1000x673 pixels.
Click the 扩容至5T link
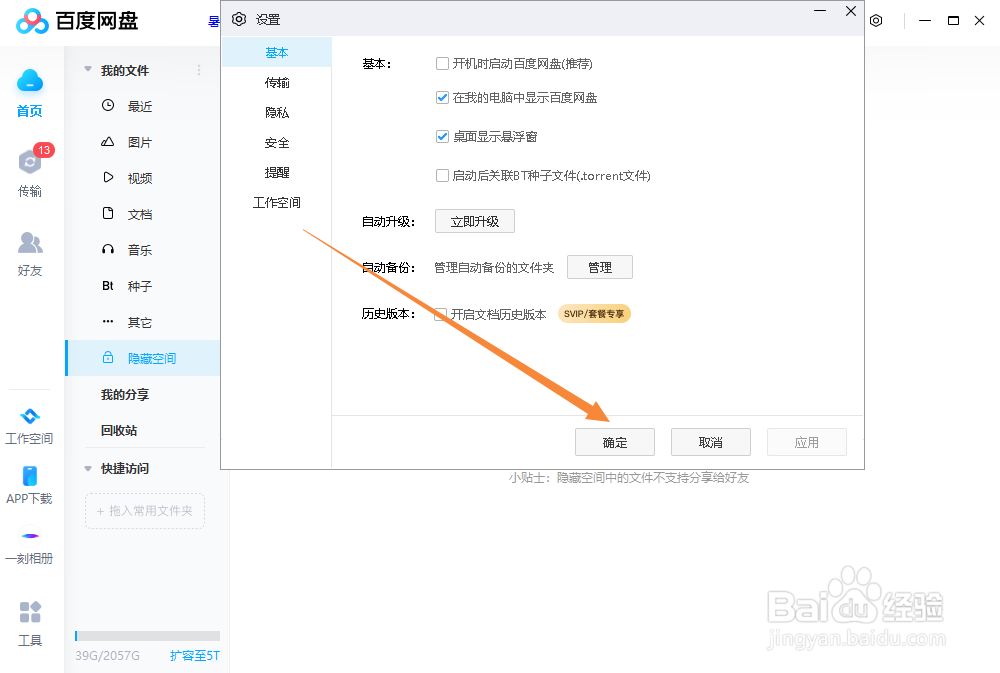point(195,656)
